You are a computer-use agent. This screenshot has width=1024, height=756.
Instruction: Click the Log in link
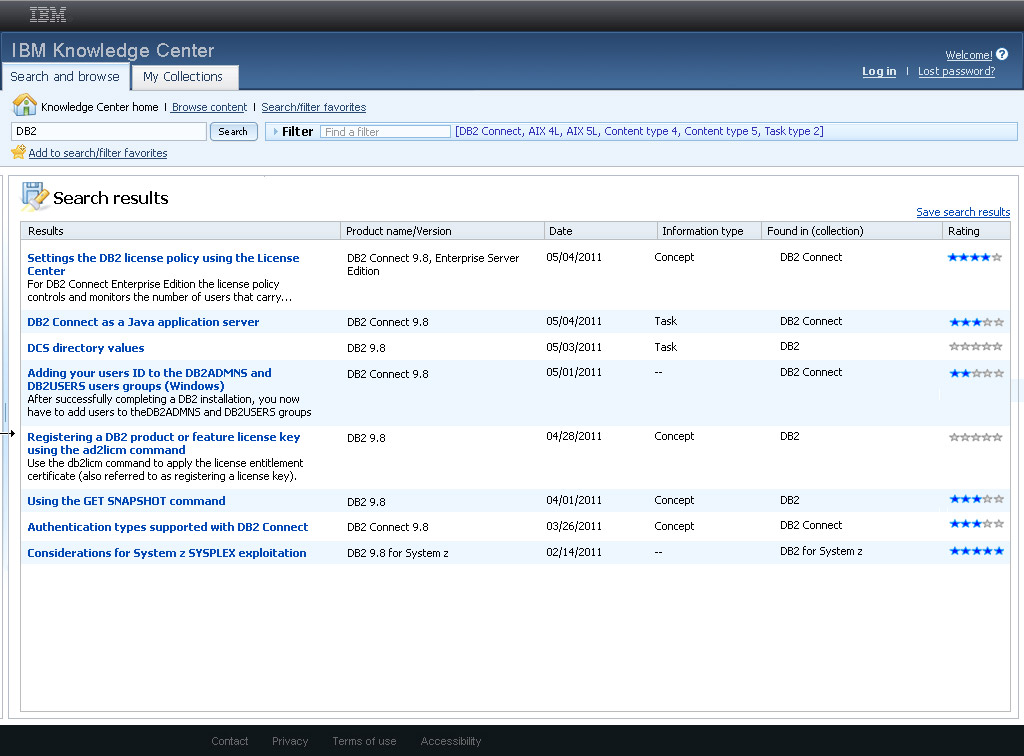[879, 72]
